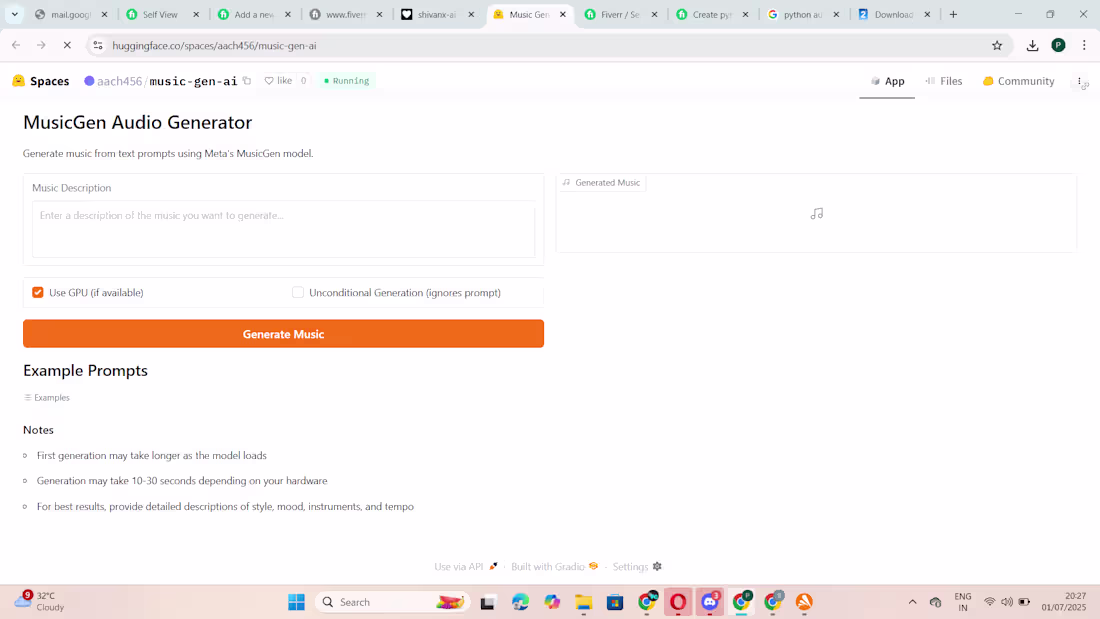Open the Windows Start menu

pyautogui.click(x=297, y=602)
